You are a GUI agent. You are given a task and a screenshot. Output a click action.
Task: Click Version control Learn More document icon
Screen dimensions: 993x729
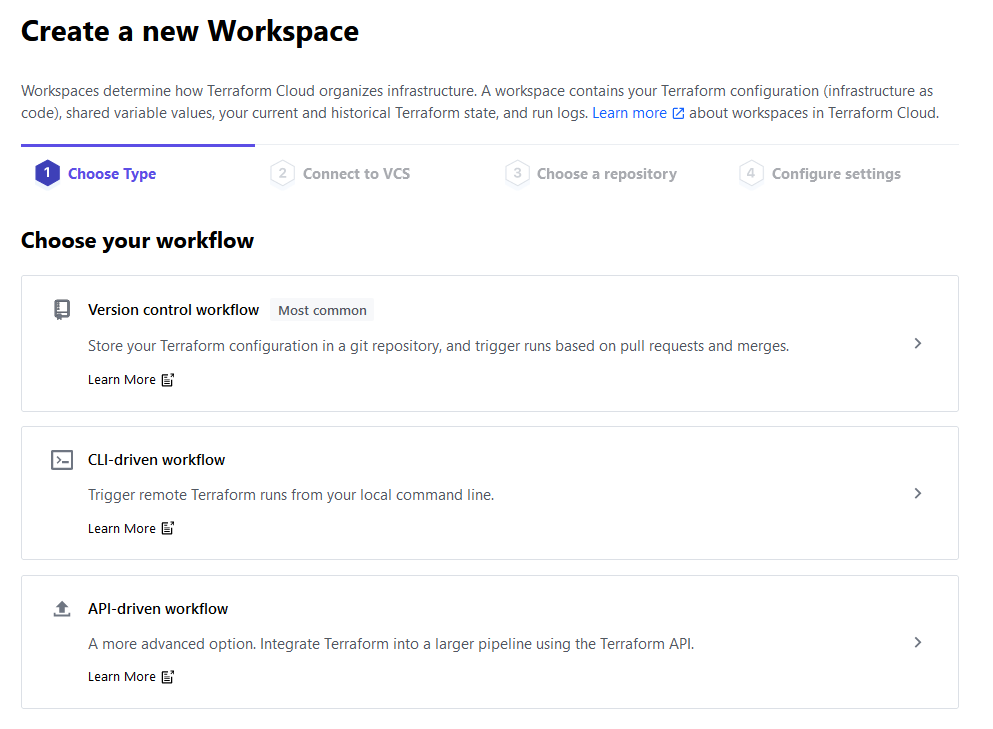[168, 379]
